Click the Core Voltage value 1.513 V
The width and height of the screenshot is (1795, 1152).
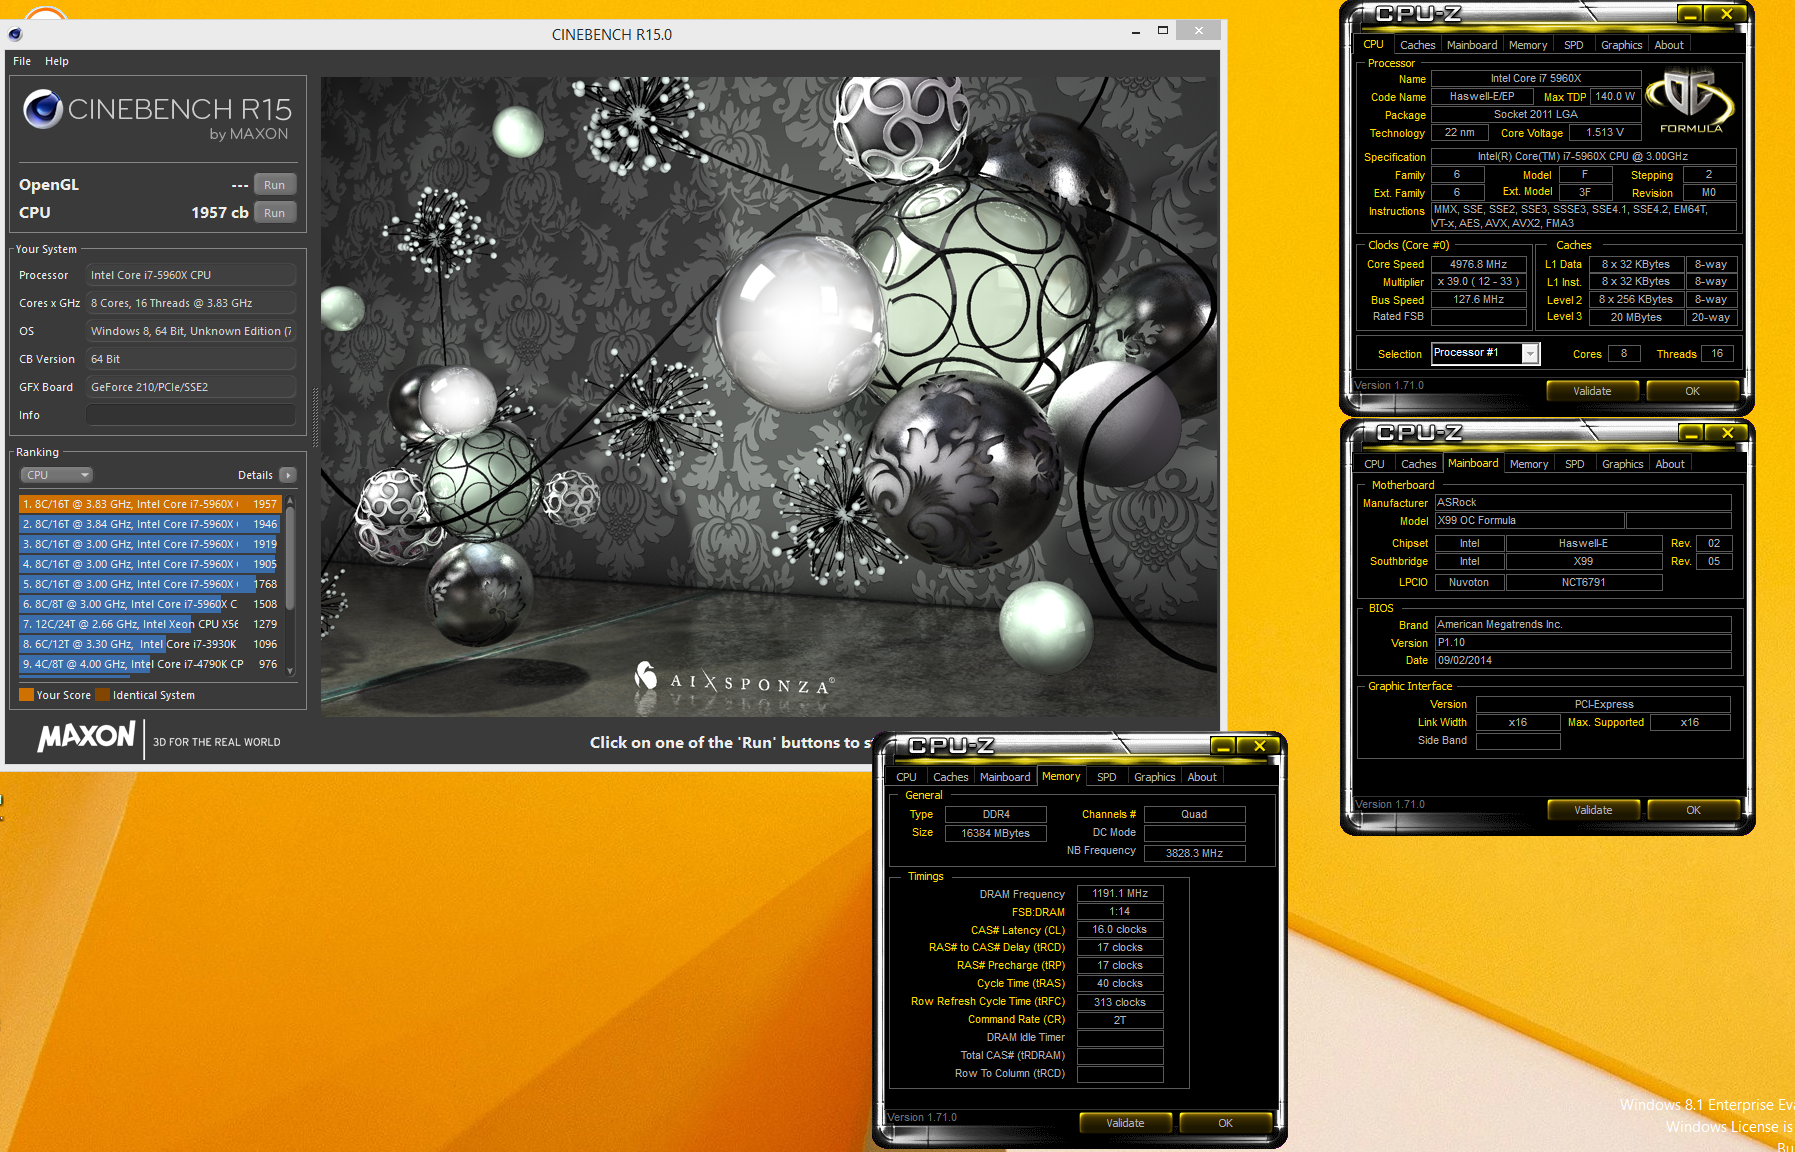point(1605,132)
